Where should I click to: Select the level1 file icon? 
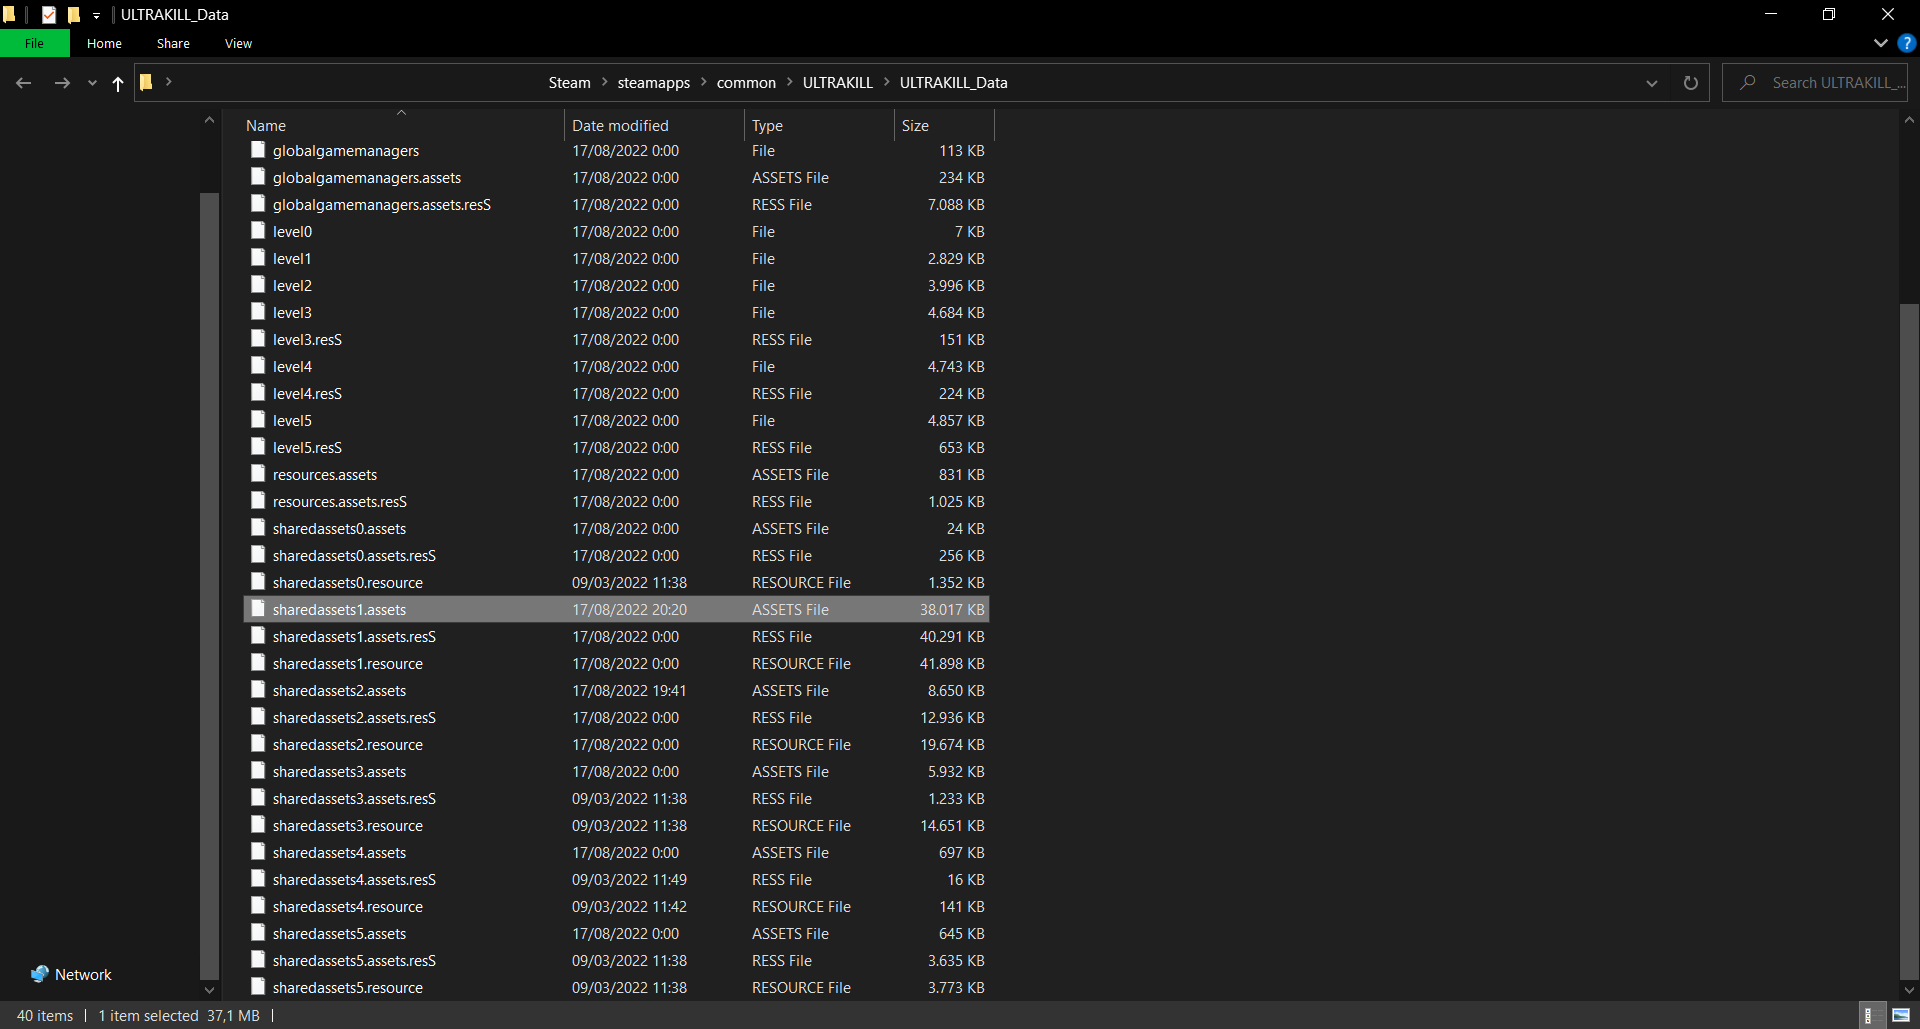pyautogui.click(x=258, y=258)
